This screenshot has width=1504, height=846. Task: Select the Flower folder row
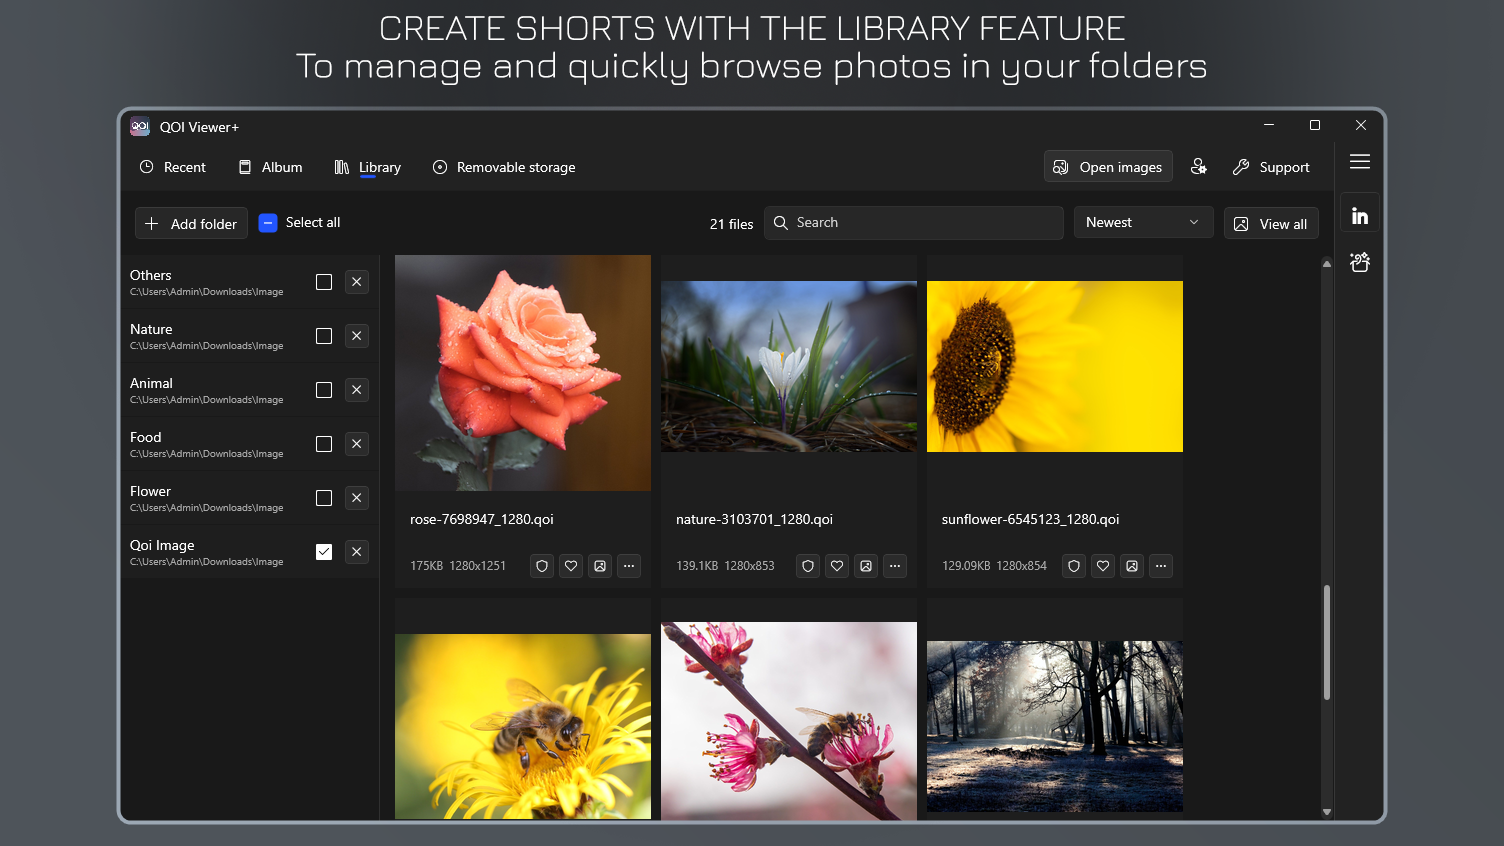pos(249,498)
